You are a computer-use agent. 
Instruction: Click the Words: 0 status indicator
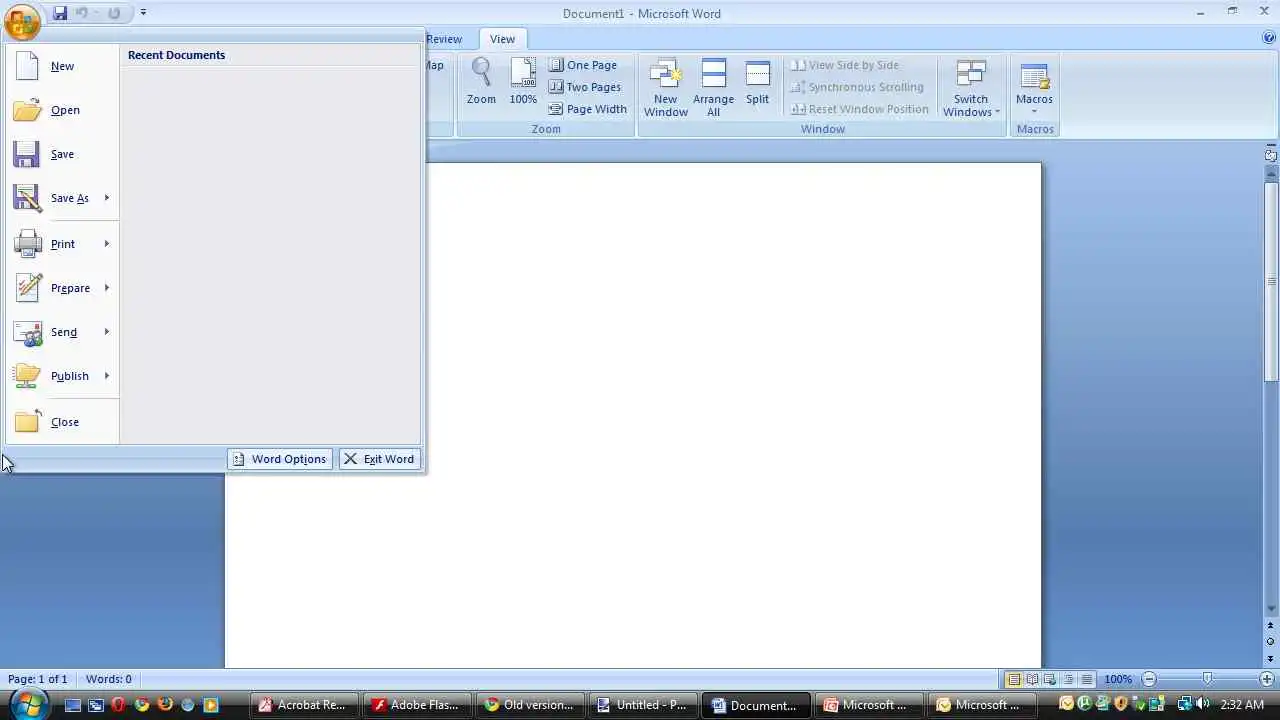(109, 679)
